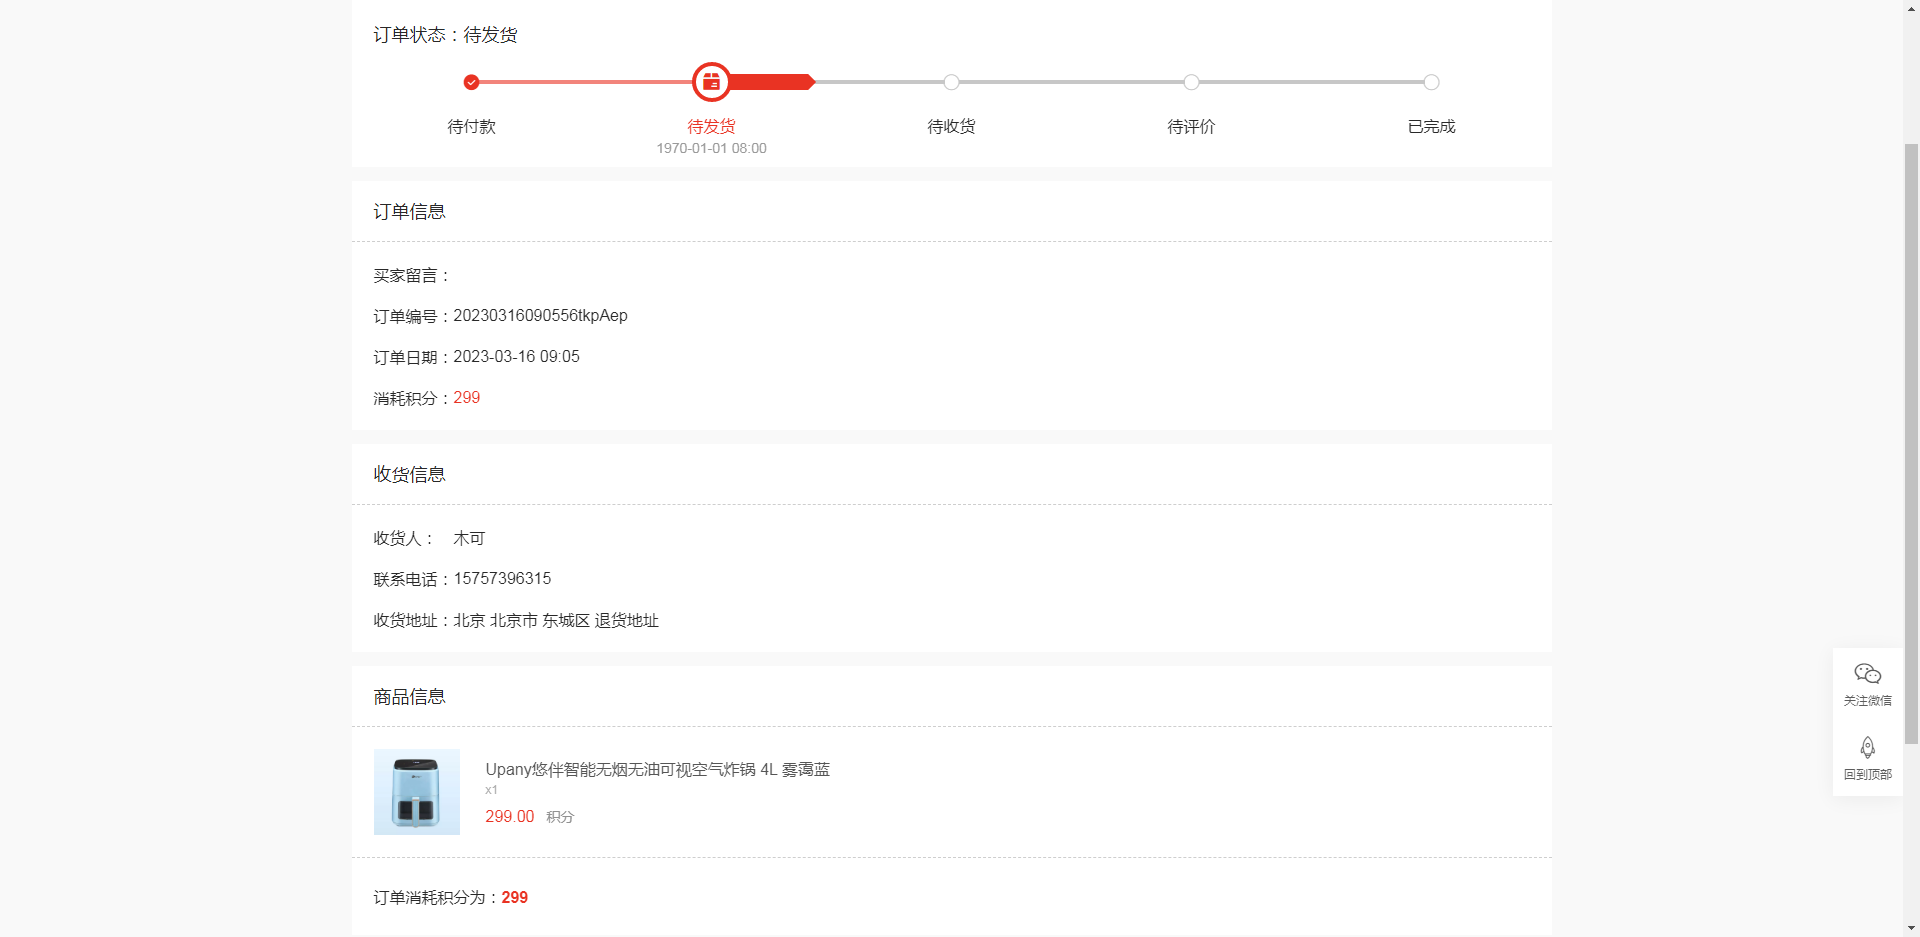Viewport: 1920px width, 937px height.
Task: Click the 订单消耗积分为 total 299
Action: pyautogui.click(x=514, y=898)
